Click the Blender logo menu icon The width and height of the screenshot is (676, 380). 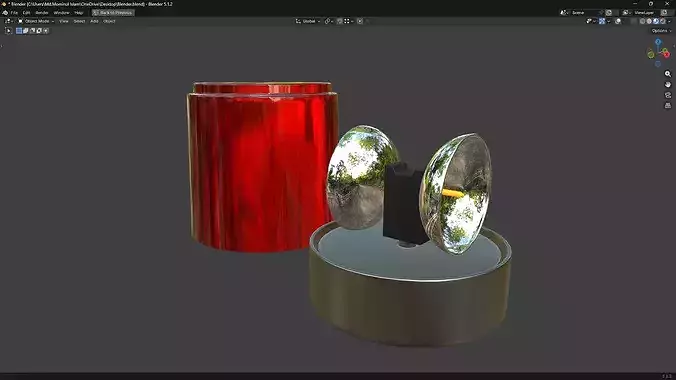[x=5, y=13]
